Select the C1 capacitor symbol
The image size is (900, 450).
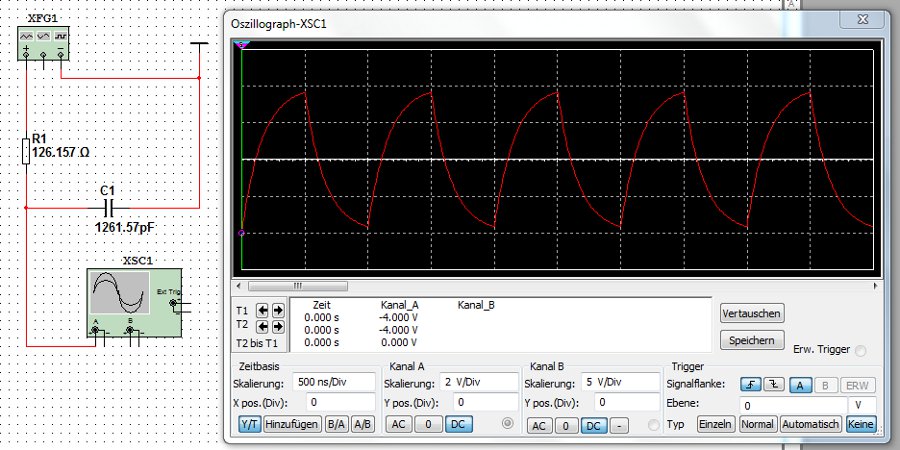(x=111, y=207)
